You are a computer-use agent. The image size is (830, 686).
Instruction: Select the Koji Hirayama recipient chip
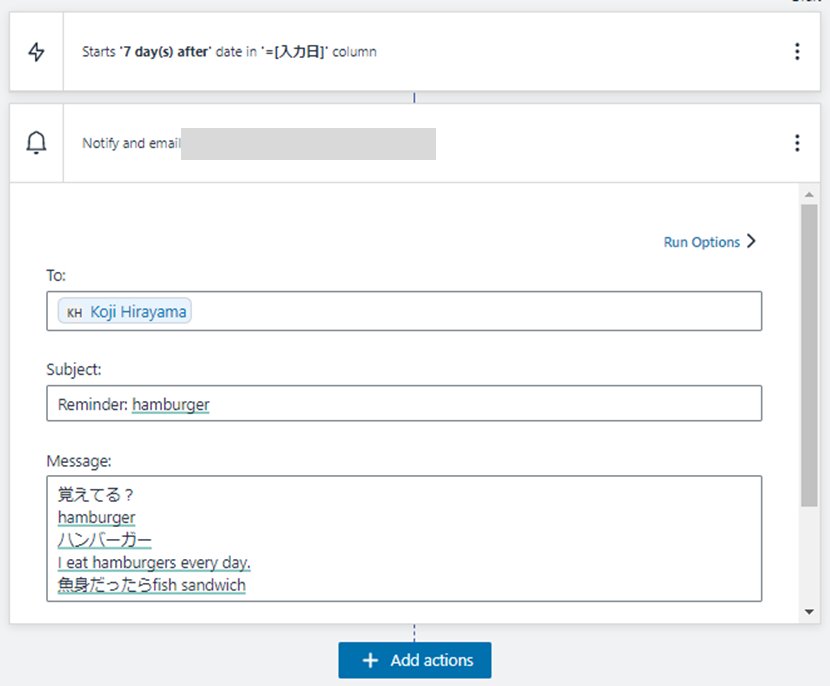137,312
